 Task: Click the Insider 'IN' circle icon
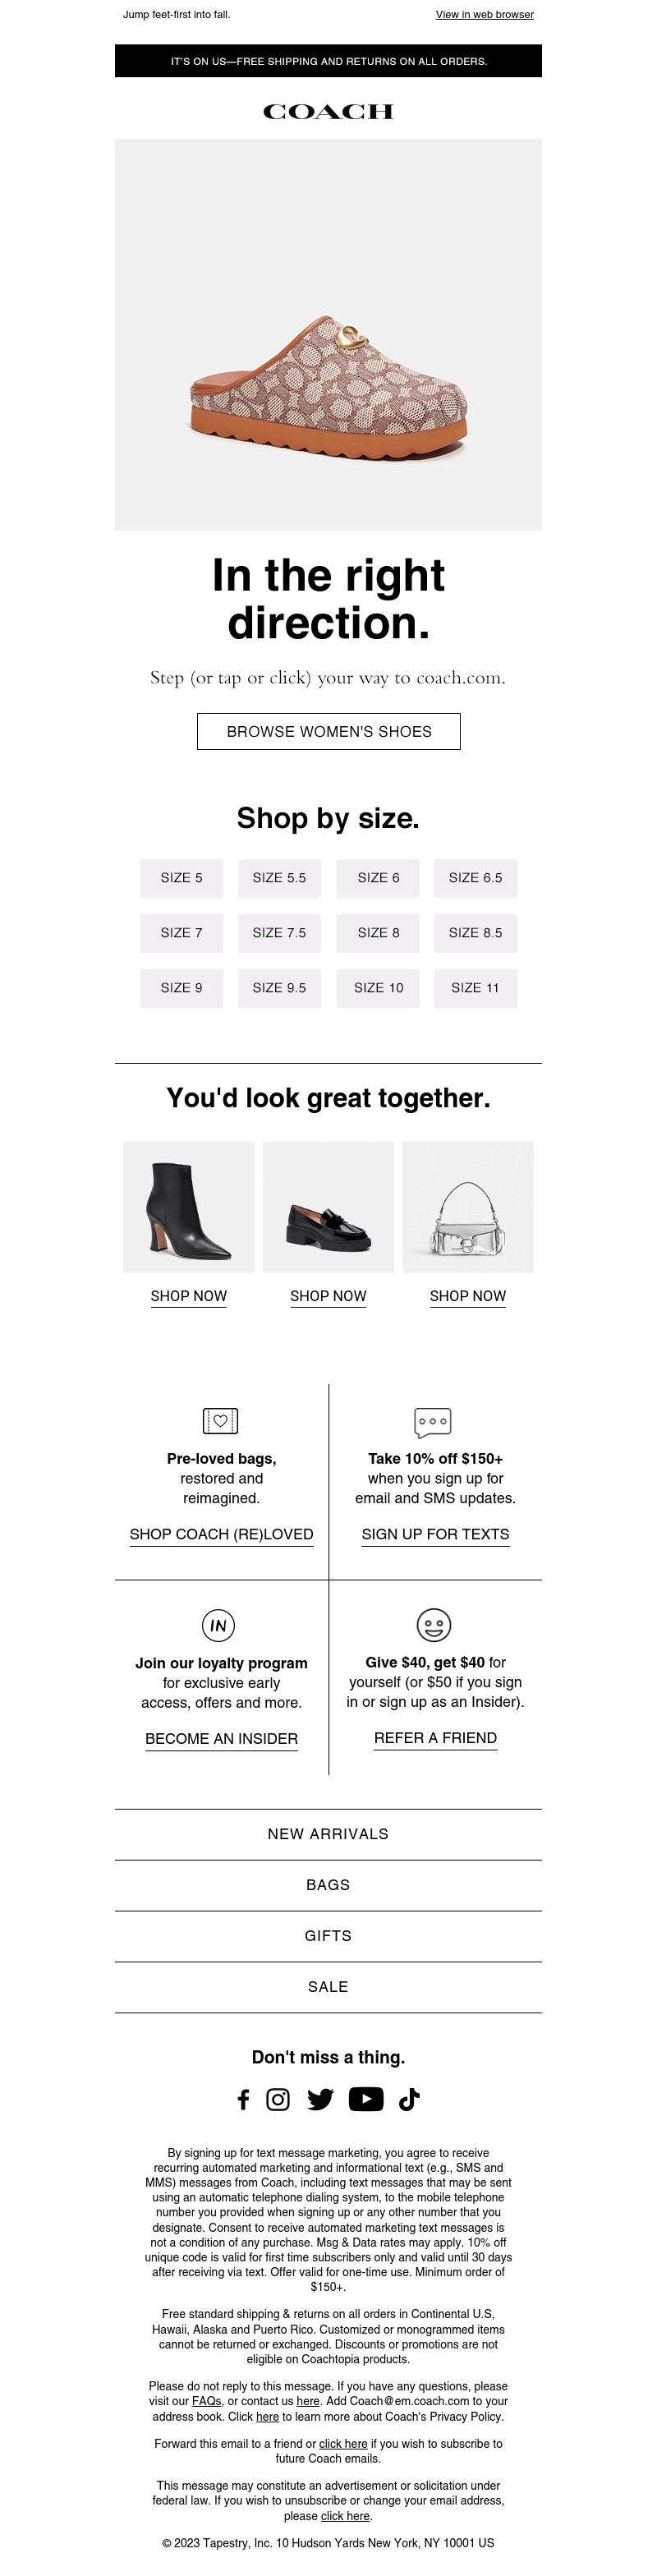[x=218, y=1625]
